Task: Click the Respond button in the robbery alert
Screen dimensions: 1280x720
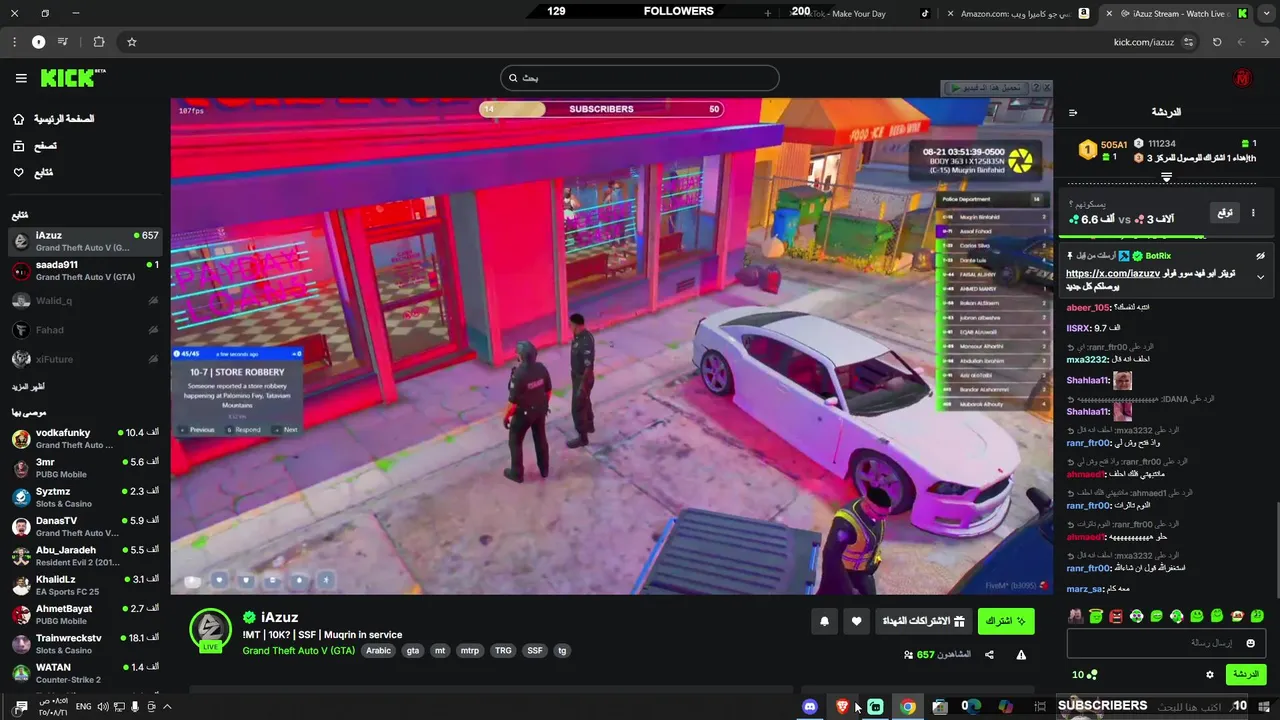Action: [243, 430]
